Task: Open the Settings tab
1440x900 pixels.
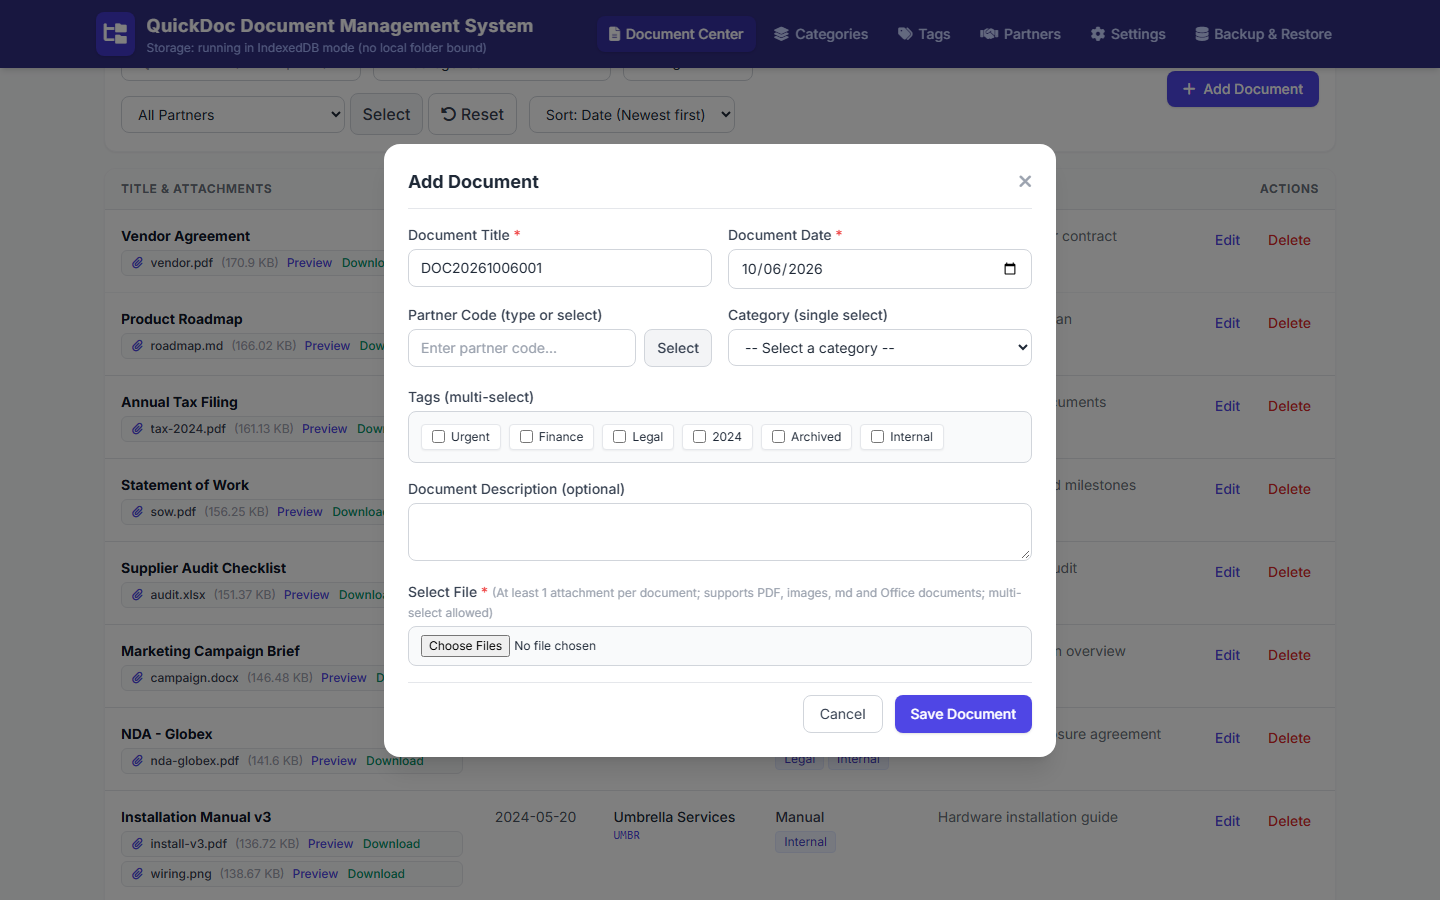Action: [1128, 34]
